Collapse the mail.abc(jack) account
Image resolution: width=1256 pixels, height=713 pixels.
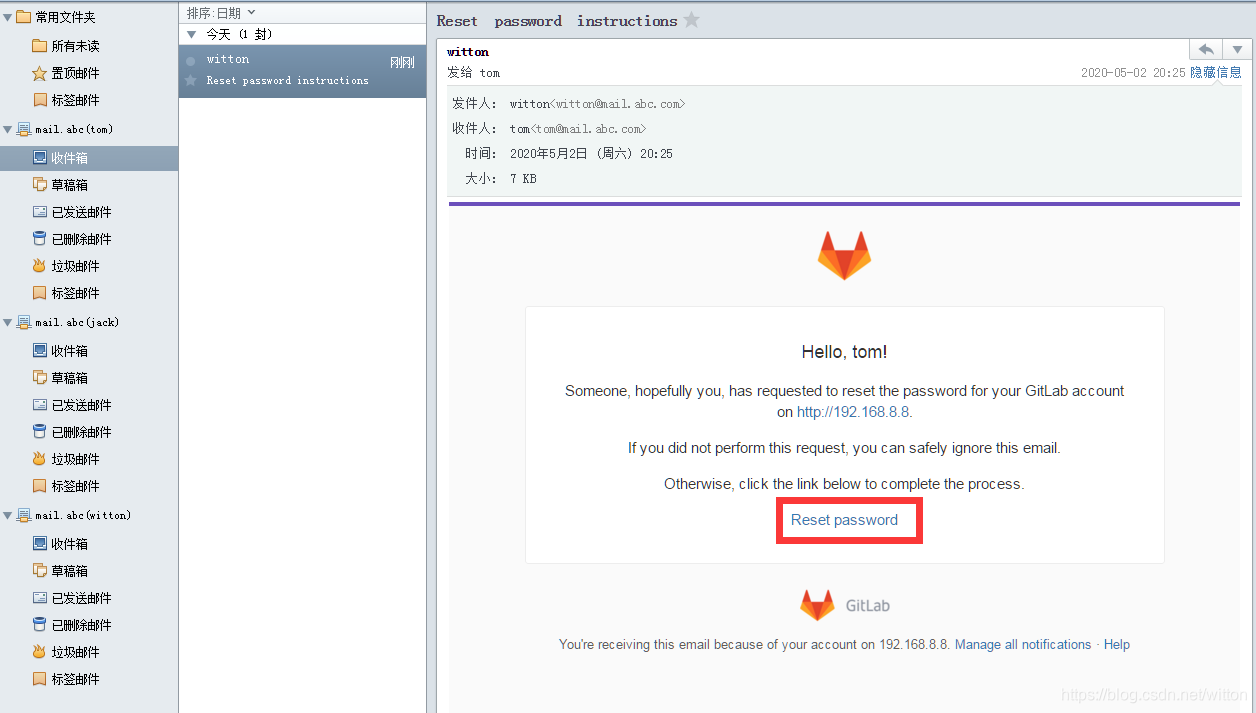pos(8,322)
